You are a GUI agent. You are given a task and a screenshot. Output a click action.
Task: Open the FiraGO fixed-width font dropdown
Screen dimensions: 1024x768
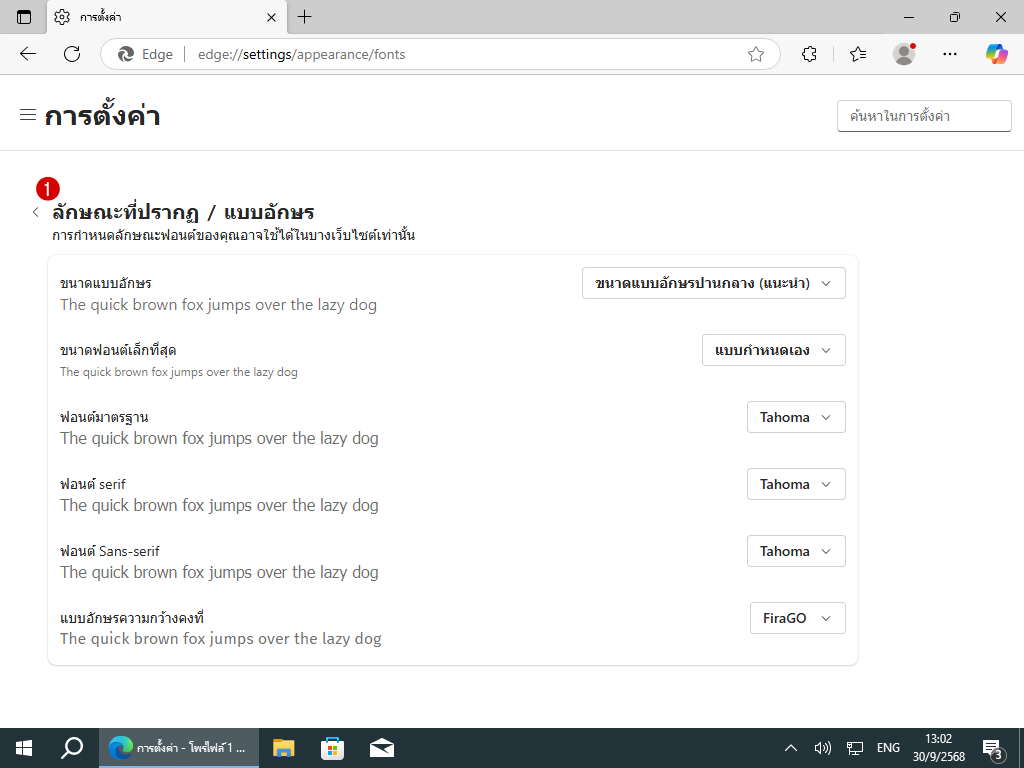pyautogui.click(x=797, y=618)
